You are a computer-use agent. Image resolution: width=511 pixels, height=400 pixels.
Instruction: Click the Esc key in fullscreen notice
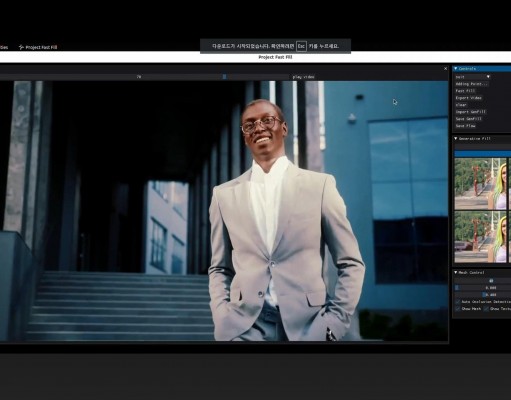click(x=301, y=46)
